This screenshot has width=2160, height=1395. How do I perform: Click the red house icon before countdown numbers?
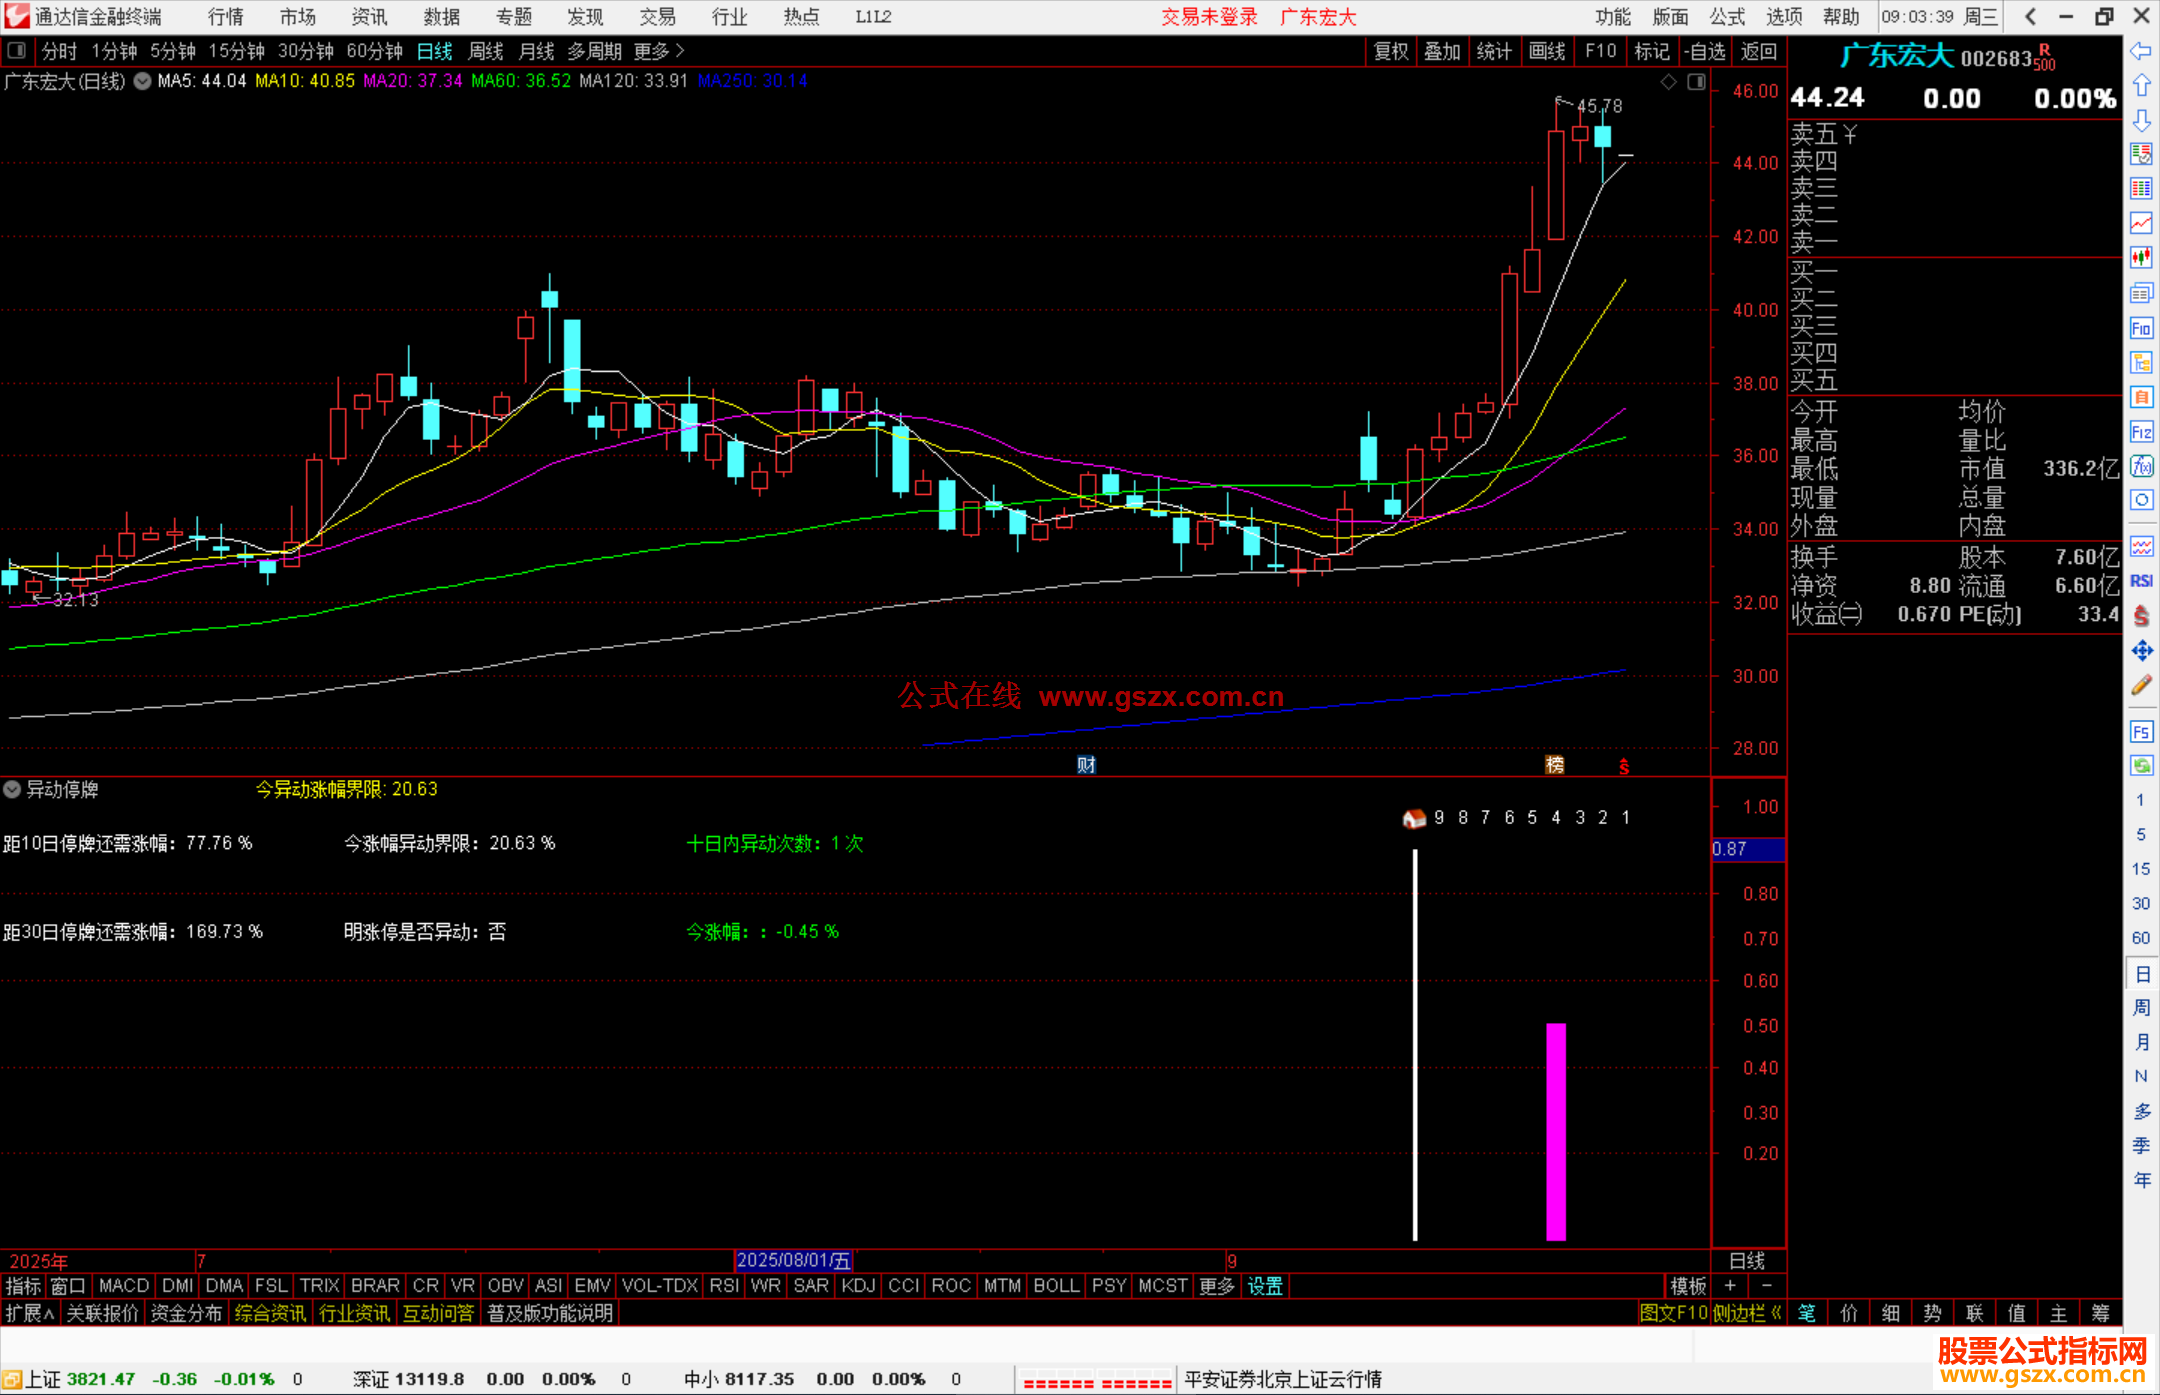[x=1413, y=819]
